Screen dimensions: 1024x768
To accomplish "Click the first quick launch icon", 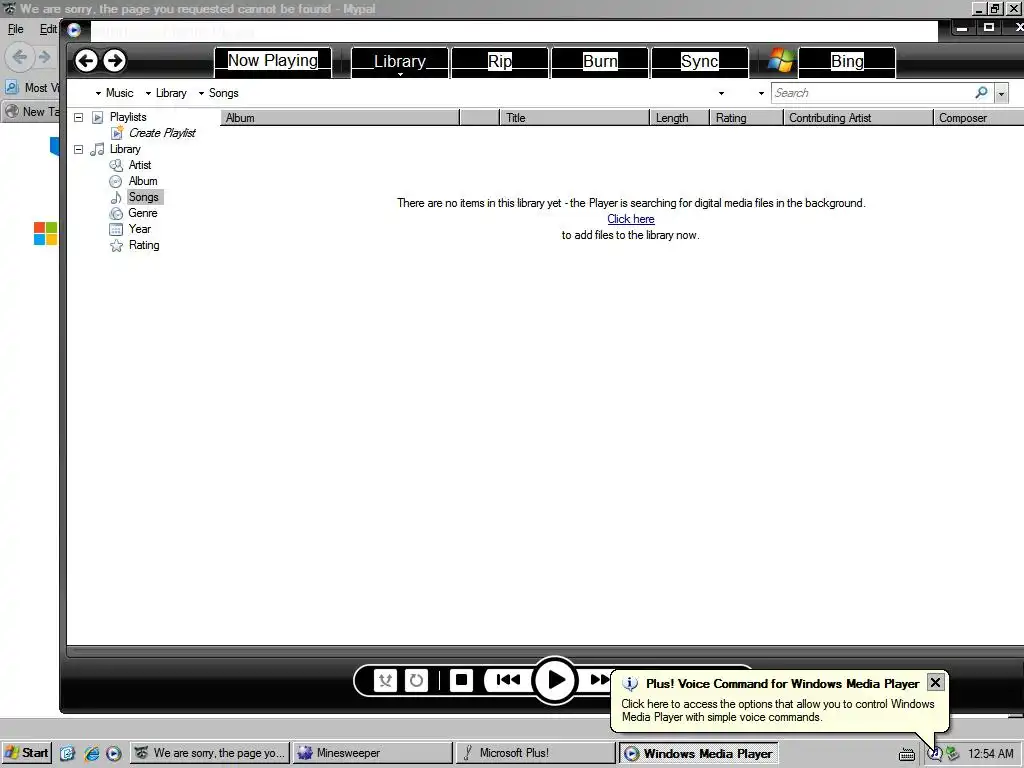I will [x=68, y=754].
